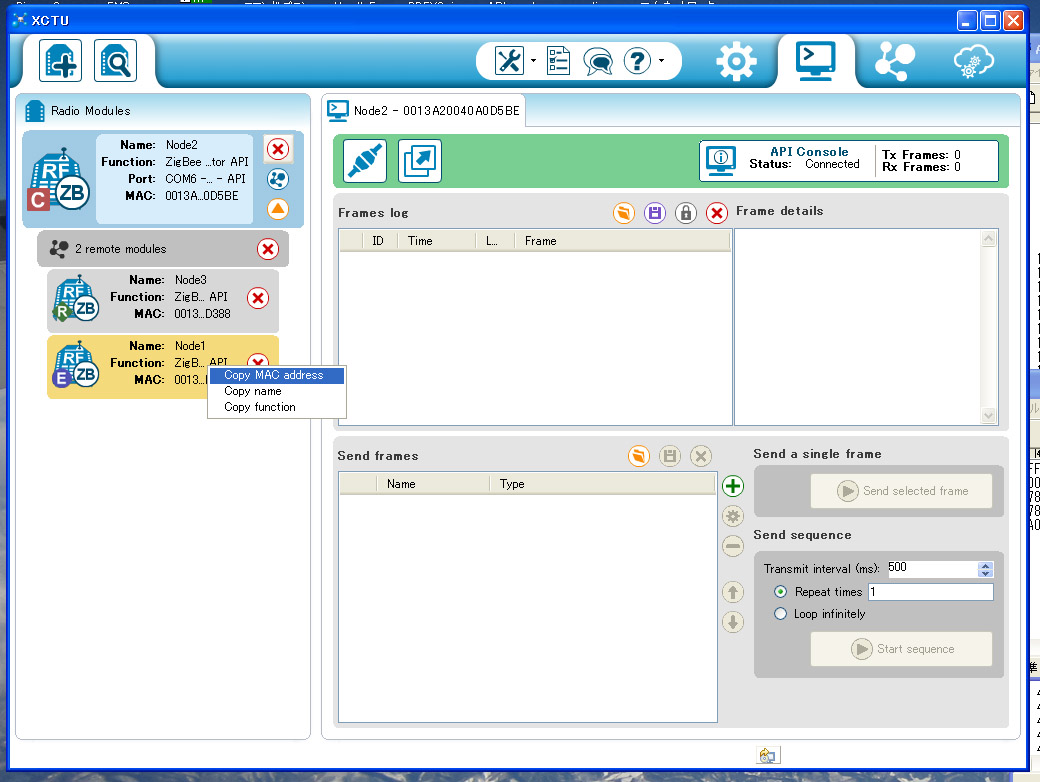The image size is (1040, 782).
Task: Clear the frames log
Action: coord(717,213)
